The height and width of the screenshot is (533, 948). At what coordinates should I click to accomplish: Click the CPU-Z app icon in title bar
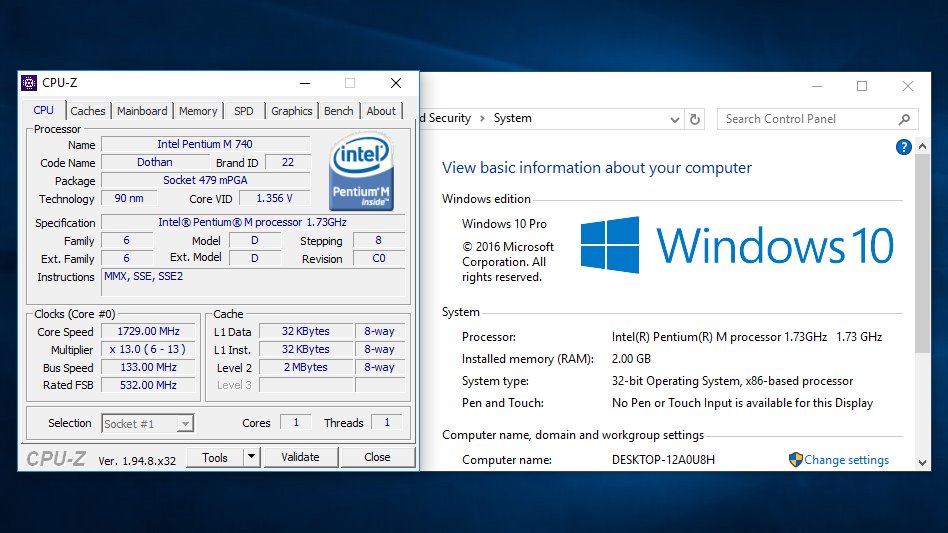point(29,83)
